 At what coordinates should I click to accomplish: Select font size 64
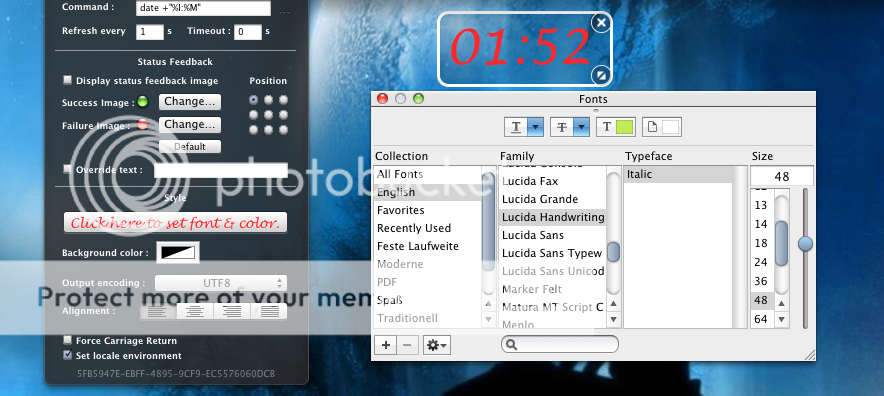click(x=761, y=319)
